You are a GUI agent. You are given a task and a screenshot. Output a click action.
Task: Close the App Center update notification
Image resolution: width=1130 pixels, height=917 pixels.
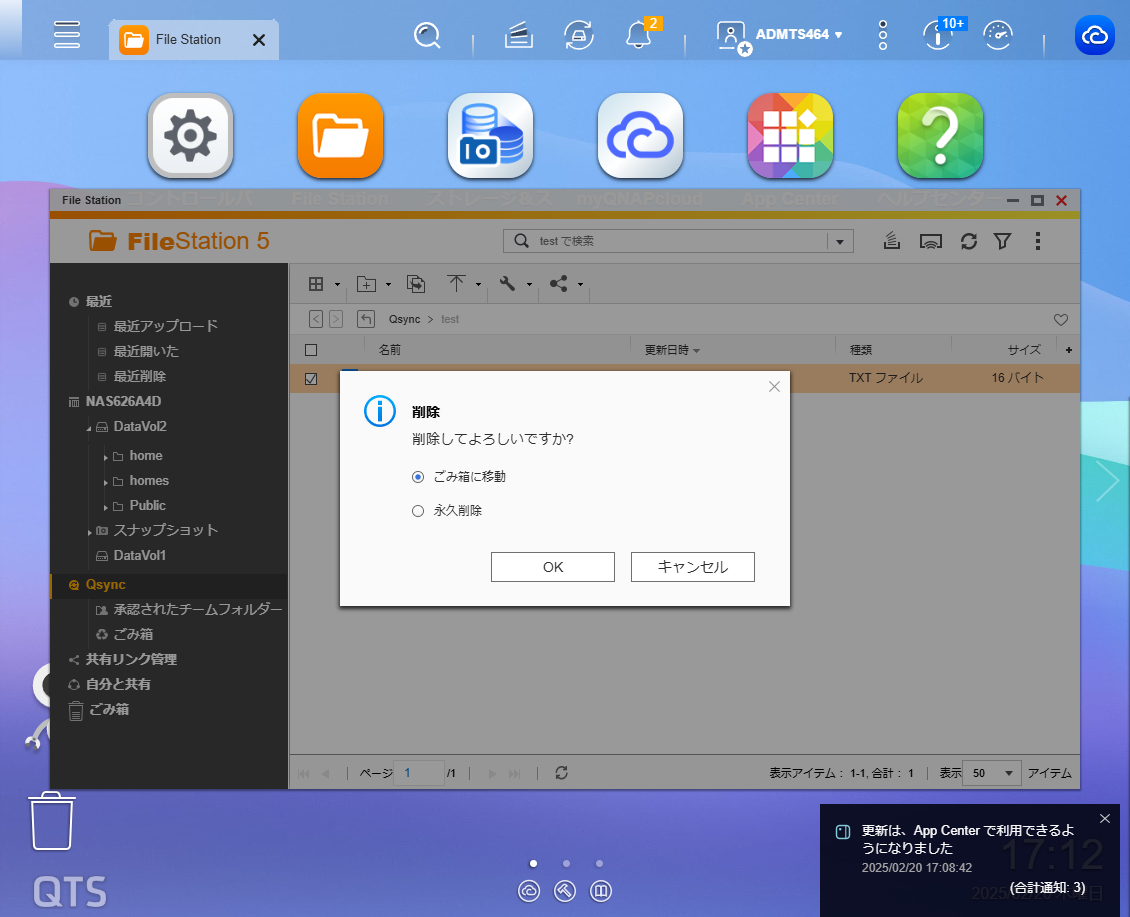click(1105, 818)
